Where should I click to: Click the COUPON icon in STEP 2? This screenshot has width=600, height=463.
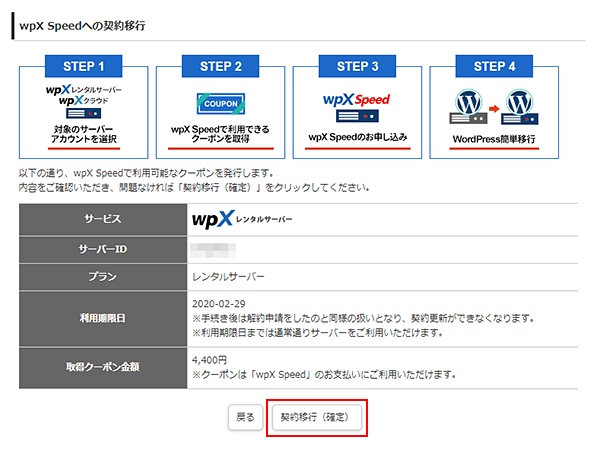(x=221, y=103)
